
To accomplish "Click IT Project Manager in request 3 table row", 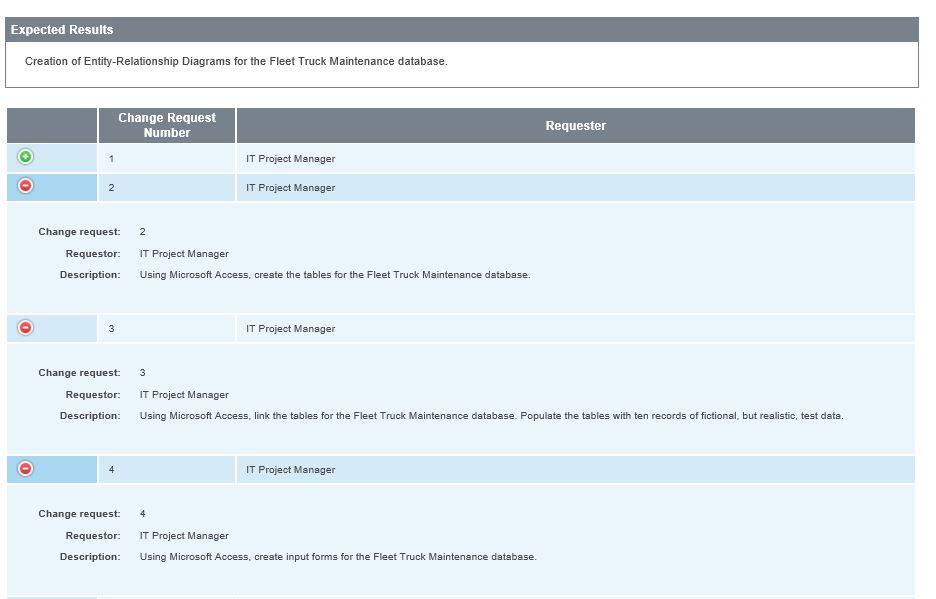I will [291, 328].
